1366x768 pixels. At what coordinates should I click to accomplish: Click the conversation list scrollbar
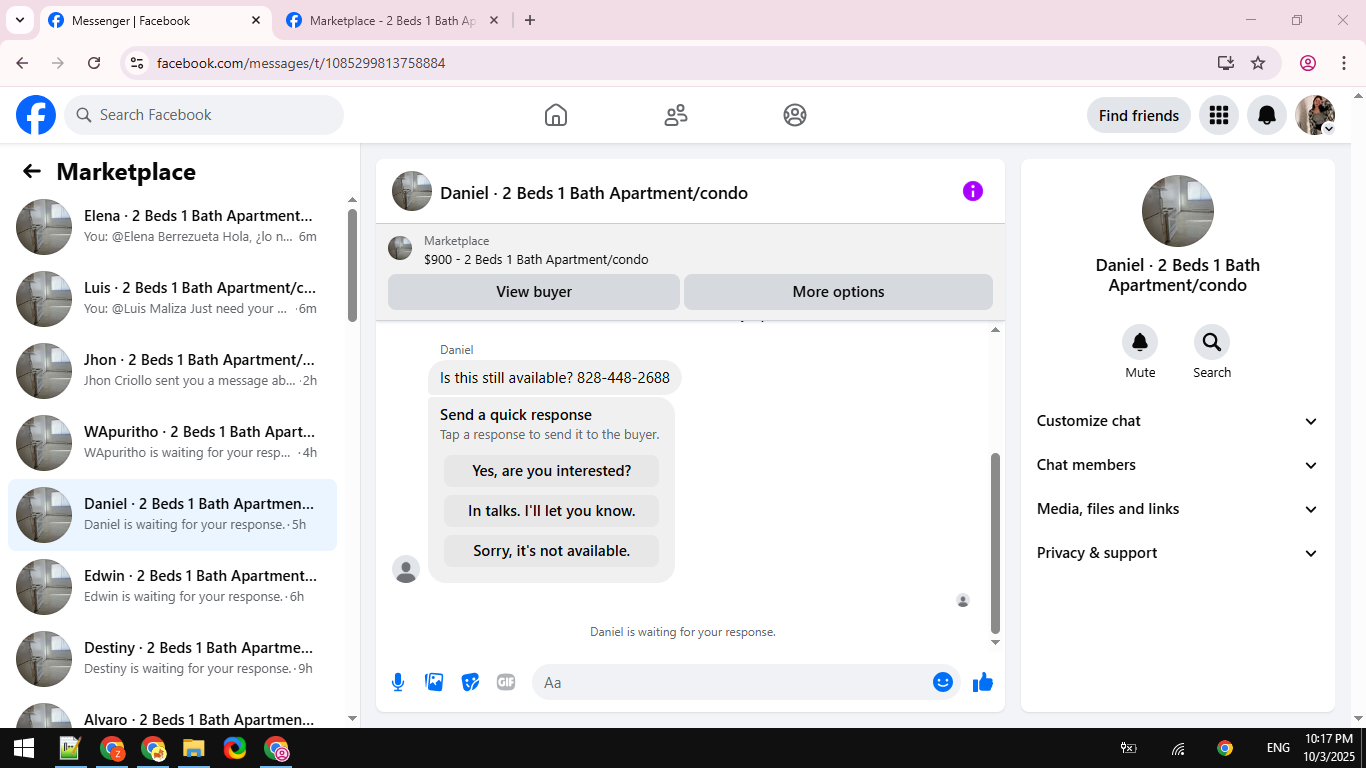click(x=352, y=265)
